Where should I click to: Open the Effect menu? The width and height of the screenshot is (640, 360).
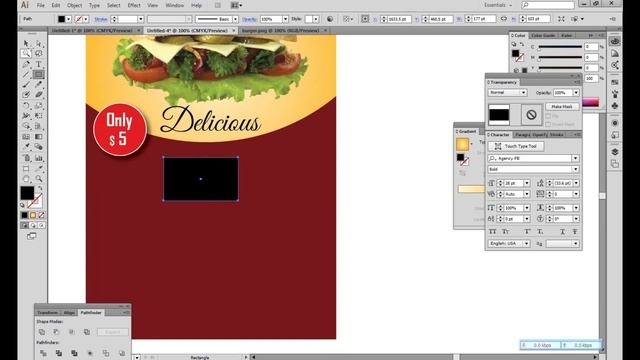point(134,5)
